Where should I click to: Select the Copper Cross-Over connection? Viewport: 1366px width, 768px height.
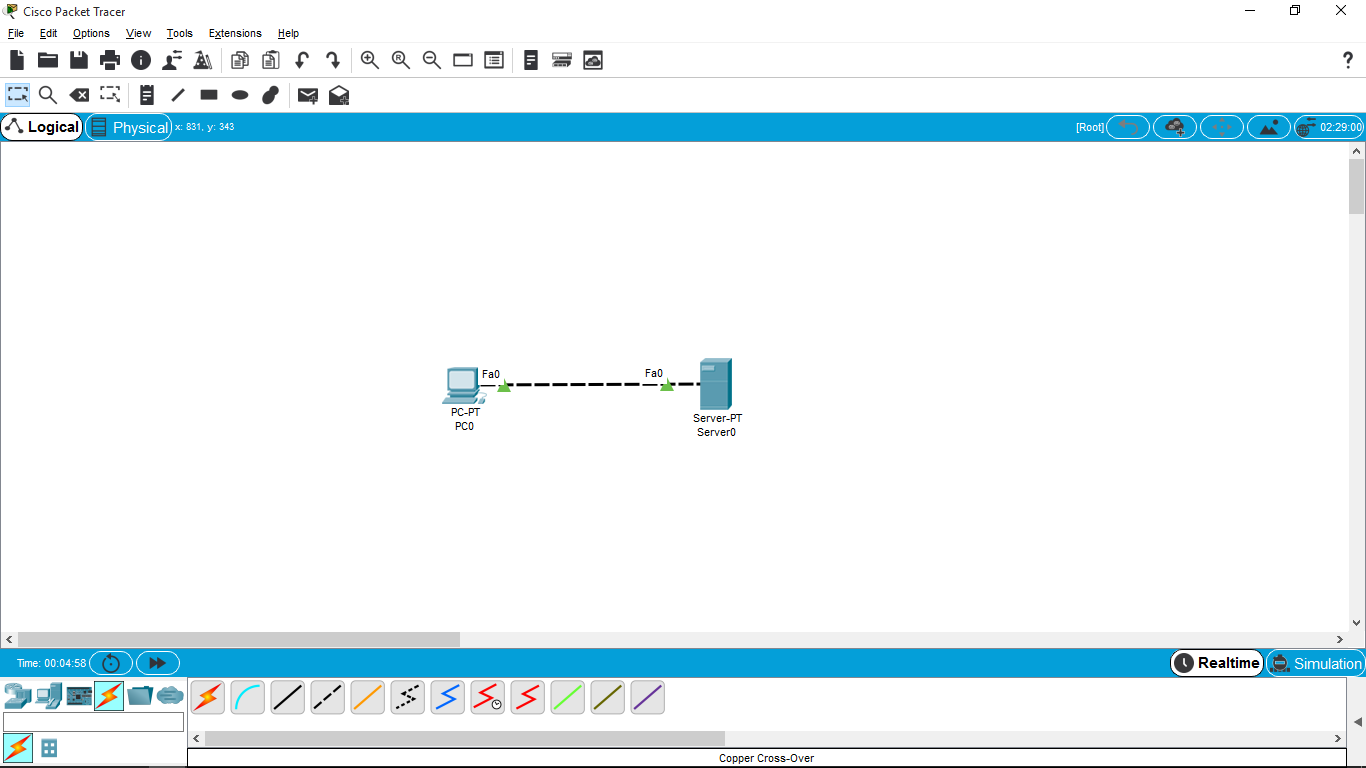327,697
